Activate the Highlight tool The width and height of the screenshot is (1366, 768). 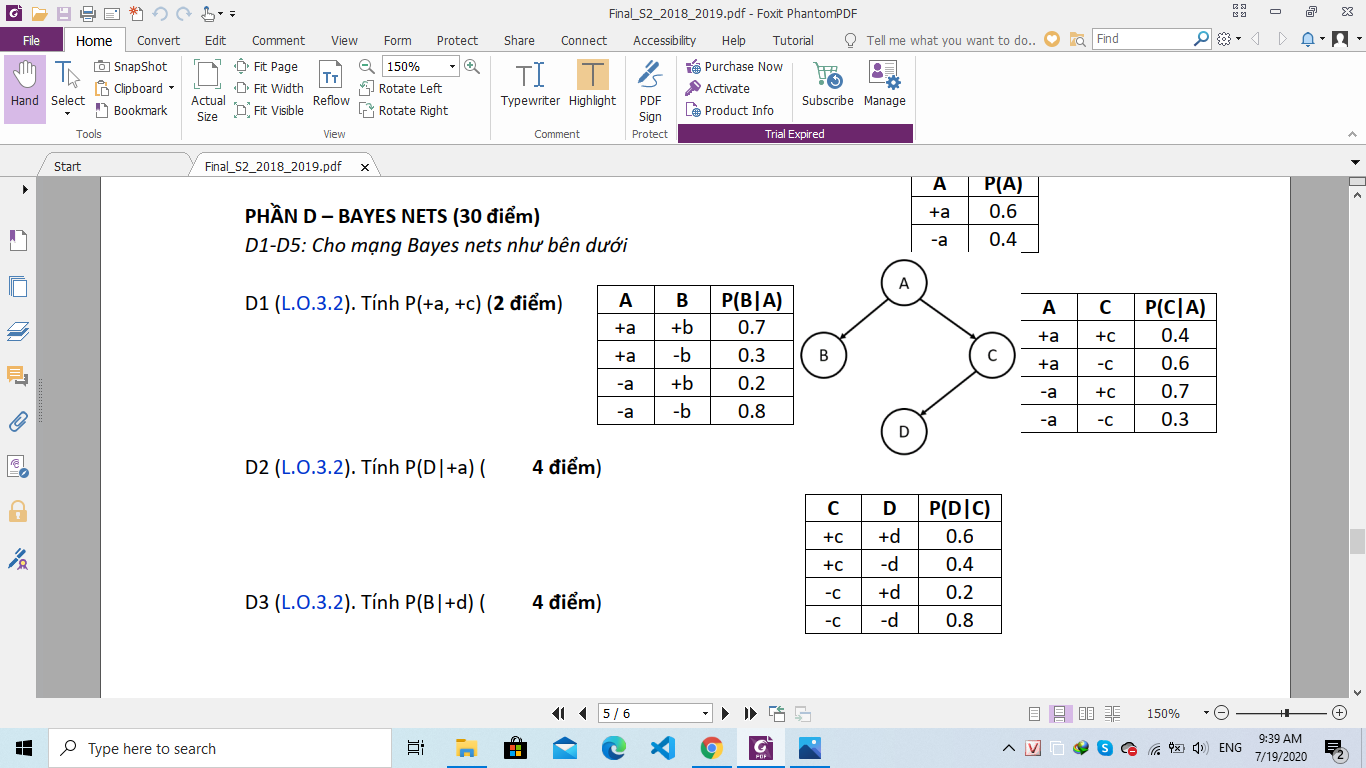pyautogui.click(x=592, y=83)
